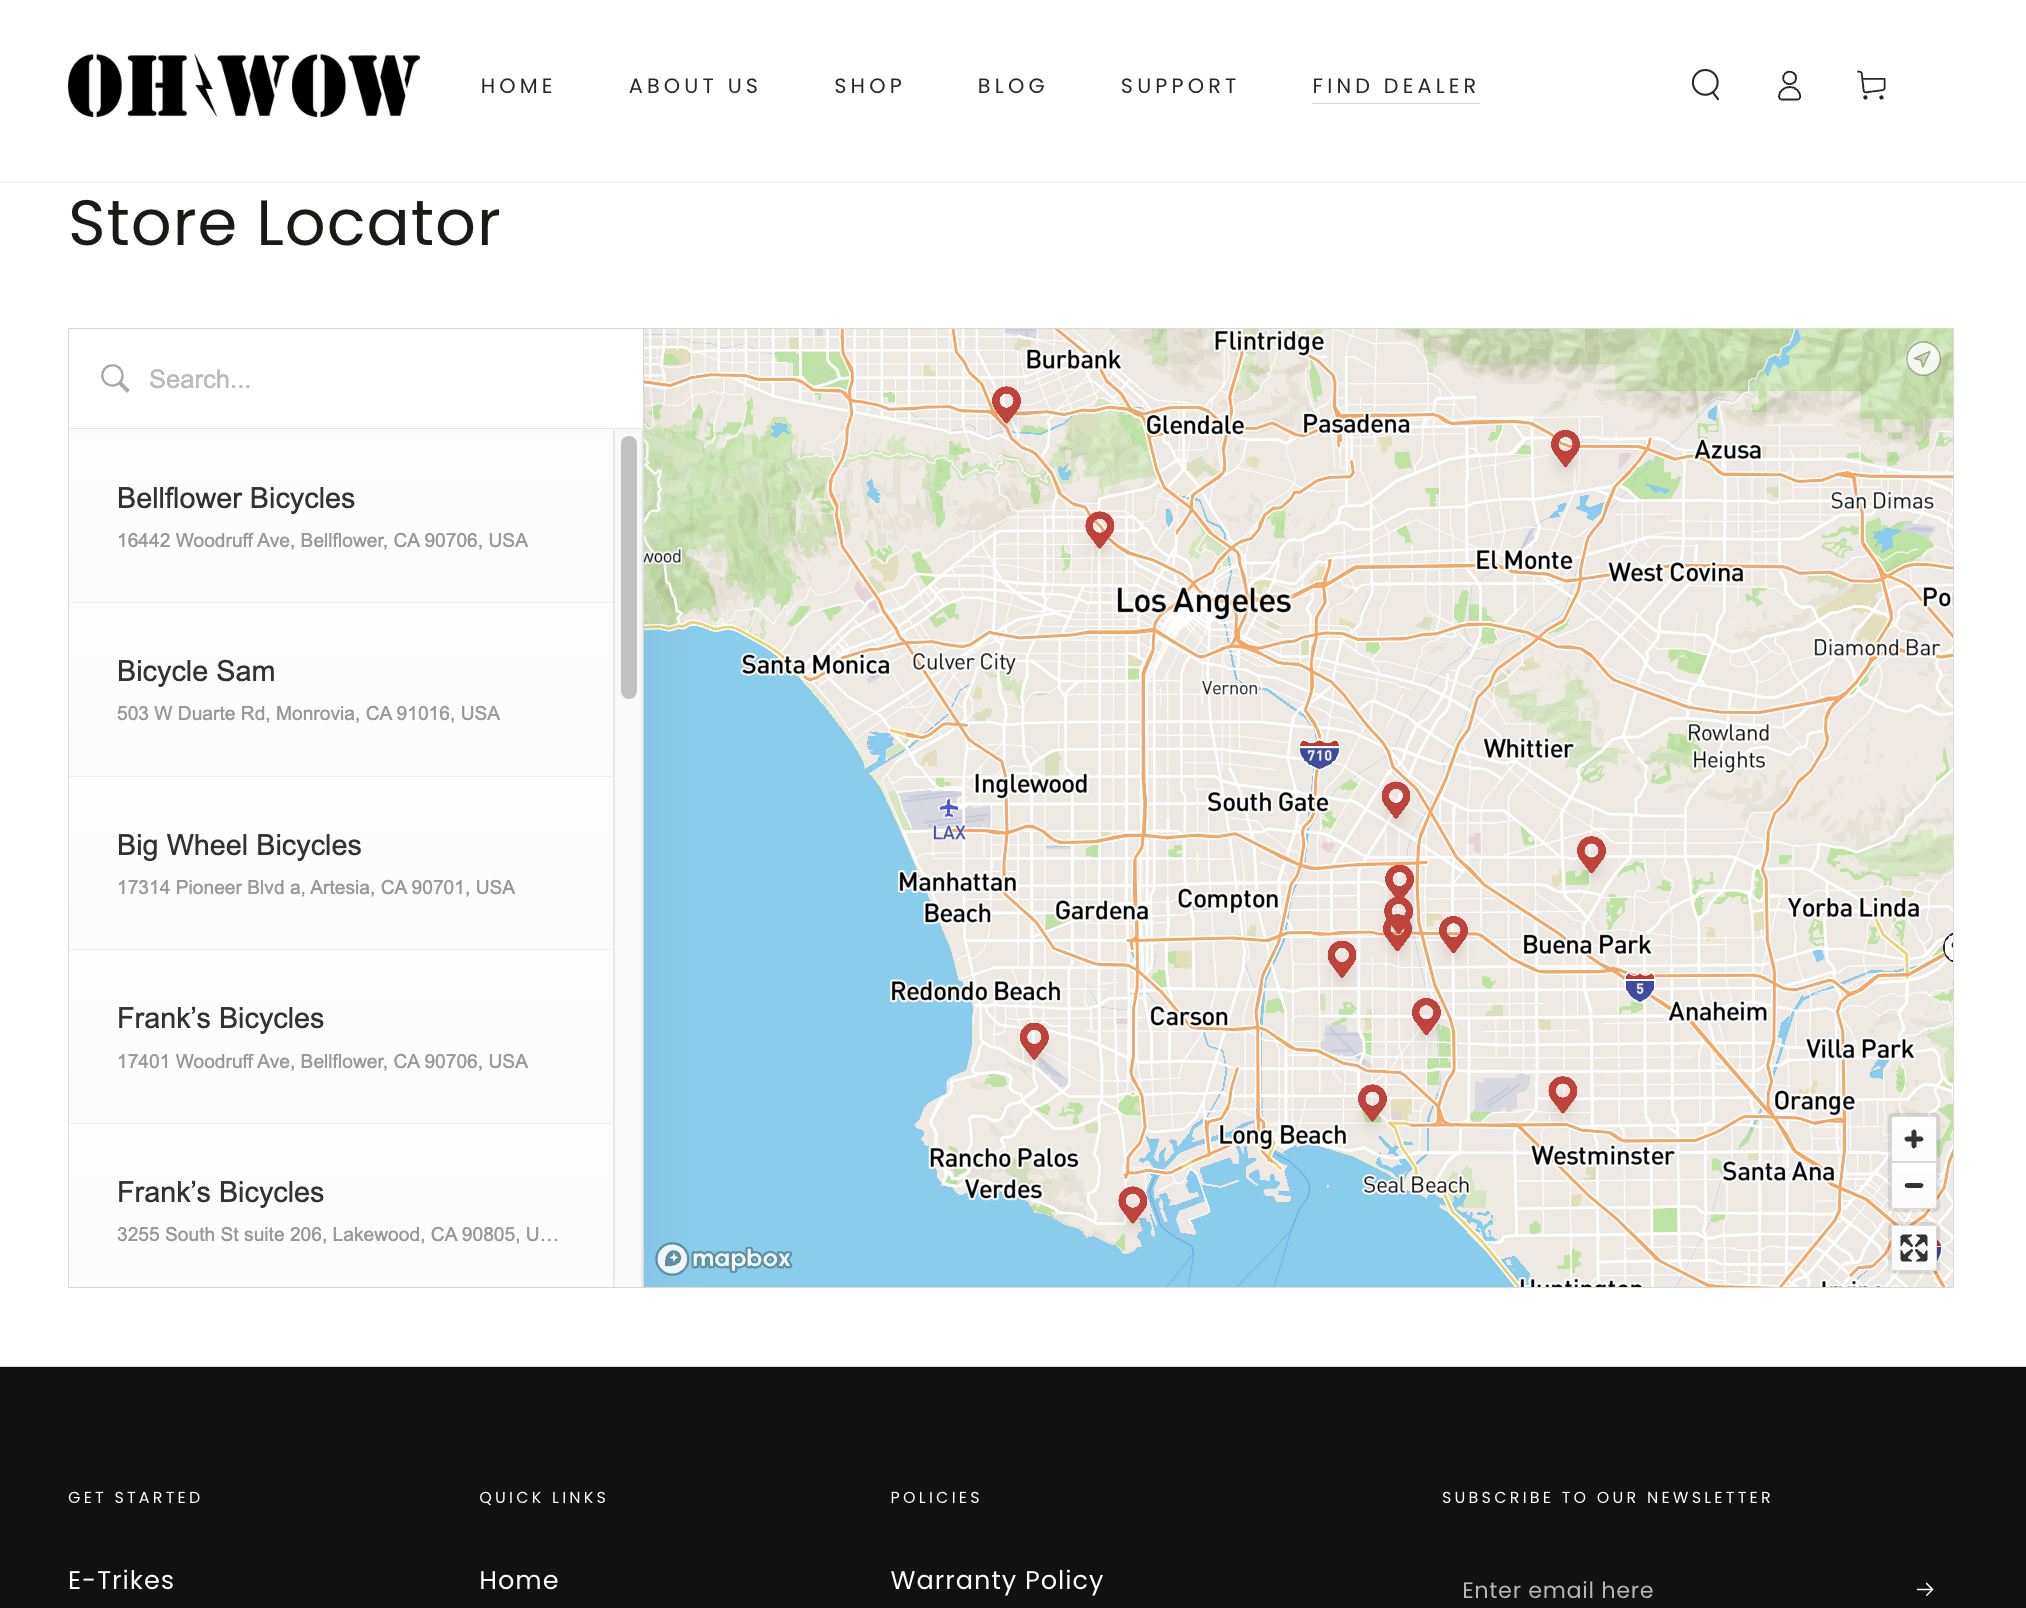
Task: Enter fullscreen map view
Action: click(1913, 1249)
